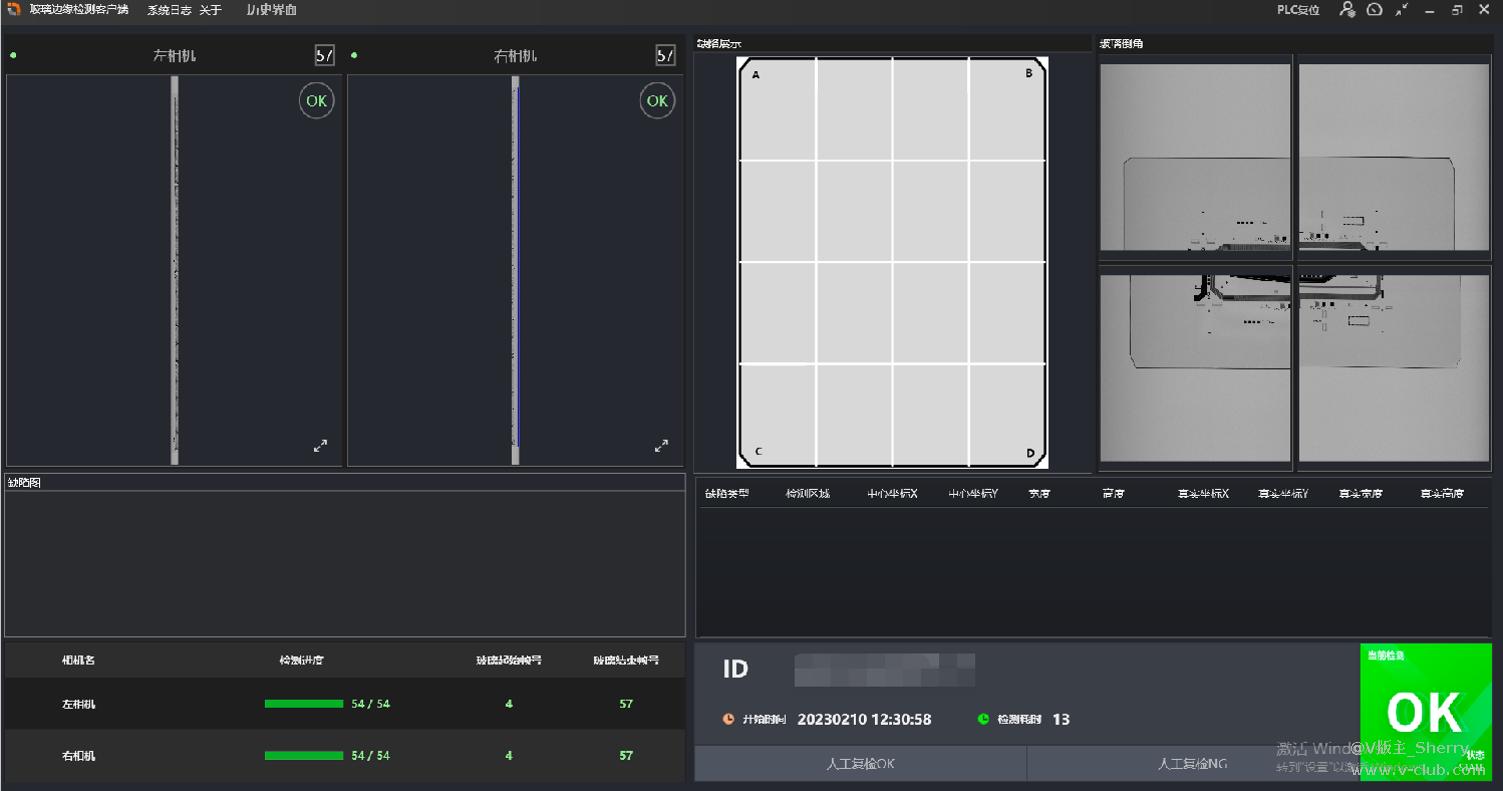The height and width of the screenshot is (791, 1503).
Task: Click the clock icon in title bar
Action: click(x=1375, y=10)
